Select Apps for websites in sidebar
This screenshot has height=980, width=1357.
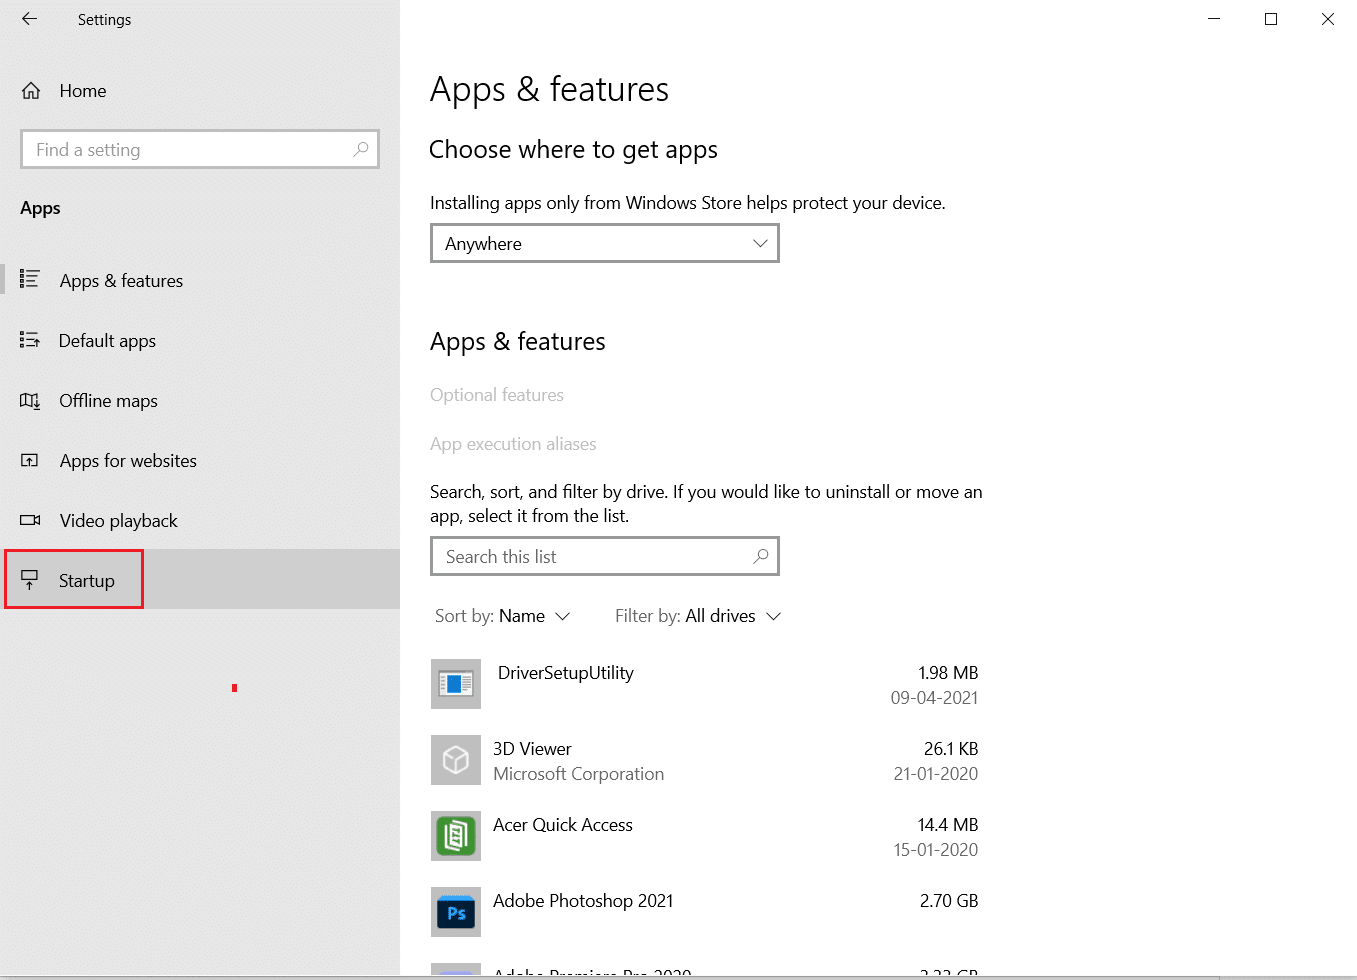point(128,461)
